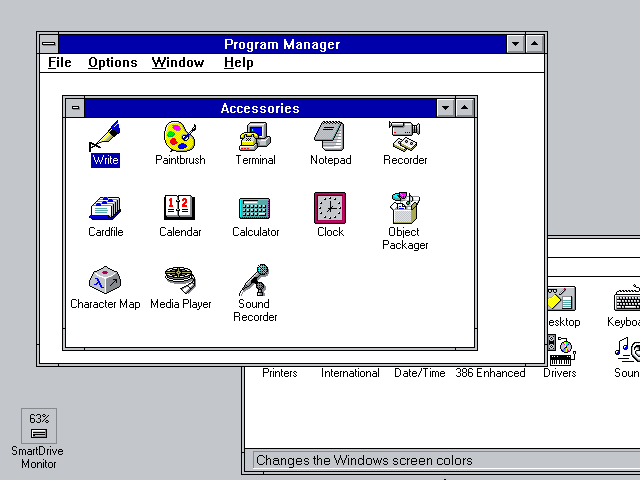Screen dimensions: 640x480
Task: Select the Character Map icon
Action: [x=105, y=280]
